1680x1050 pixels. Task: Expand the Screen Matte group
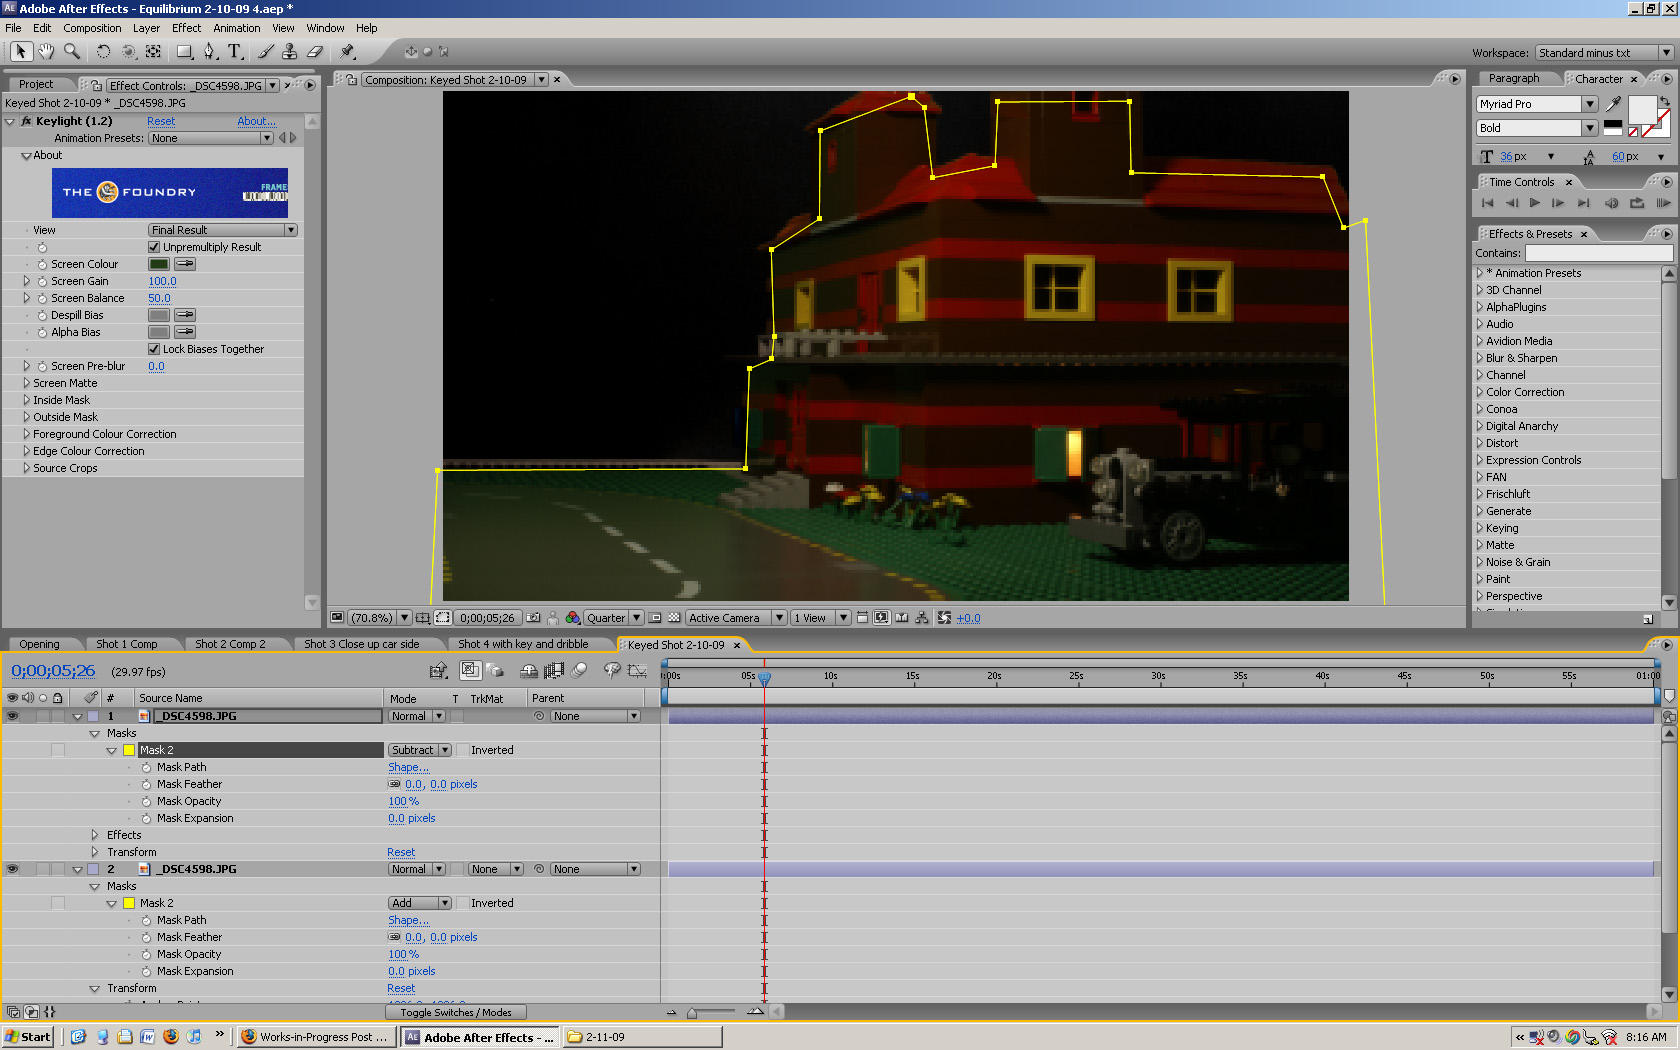26,383
